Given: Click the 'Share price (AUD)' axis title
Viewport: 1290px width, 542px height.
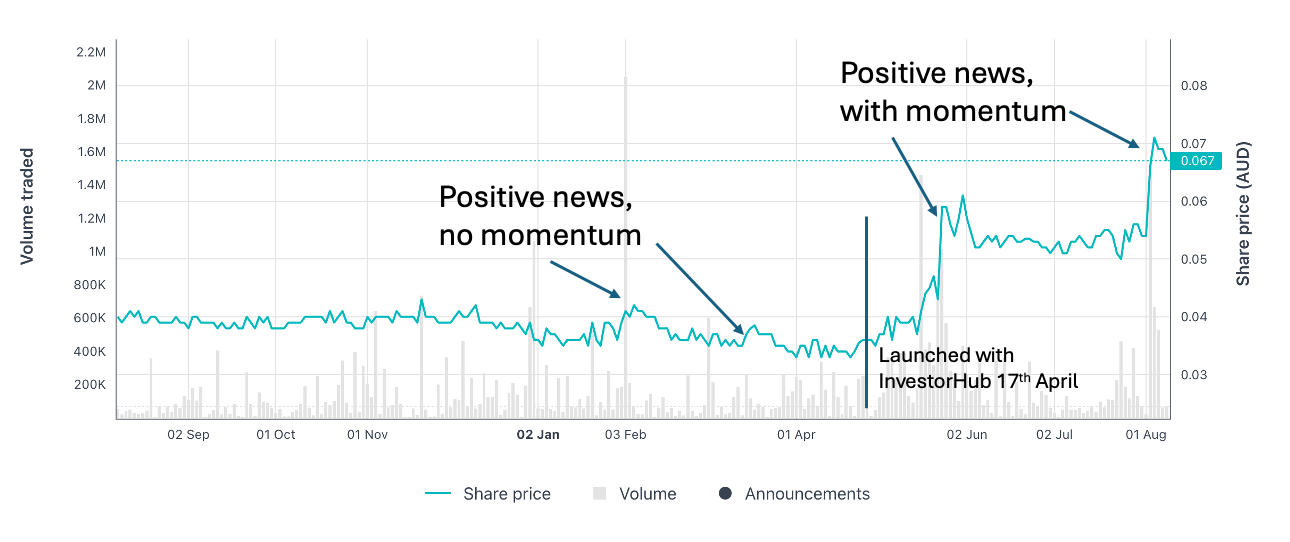Looking at the screenshot, I should [1243, 213].
